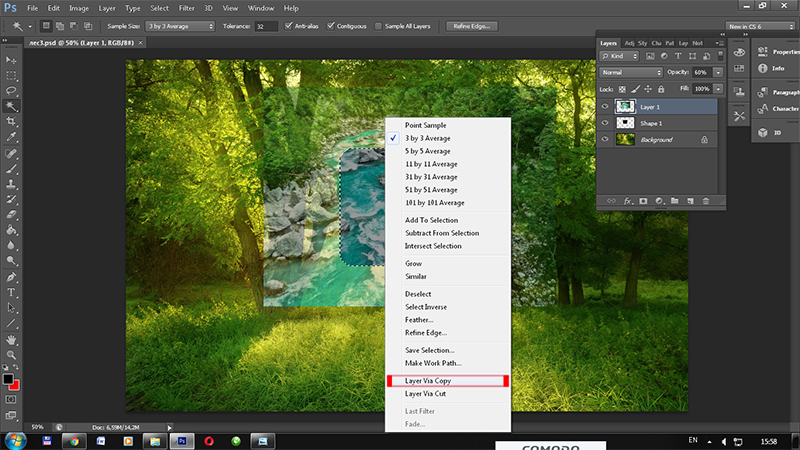Select the Clone Stamp tool
The image size is (800, 450).
coord(11,184)
